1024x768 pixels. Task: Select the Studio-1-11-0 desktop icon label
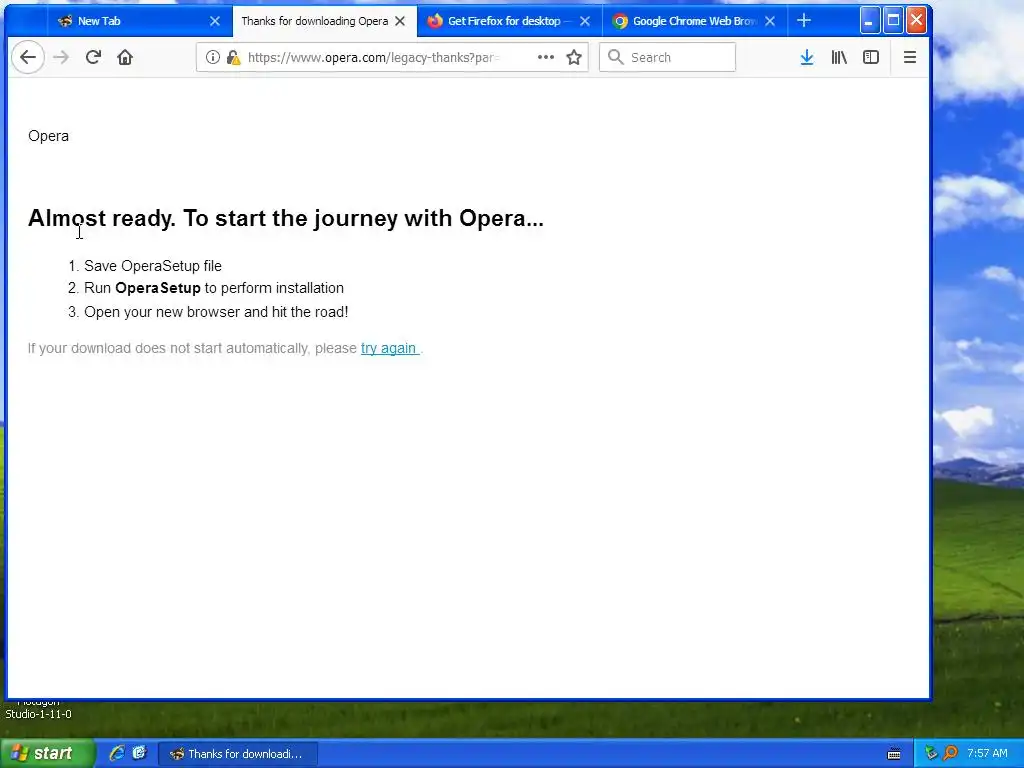(39, 714)
